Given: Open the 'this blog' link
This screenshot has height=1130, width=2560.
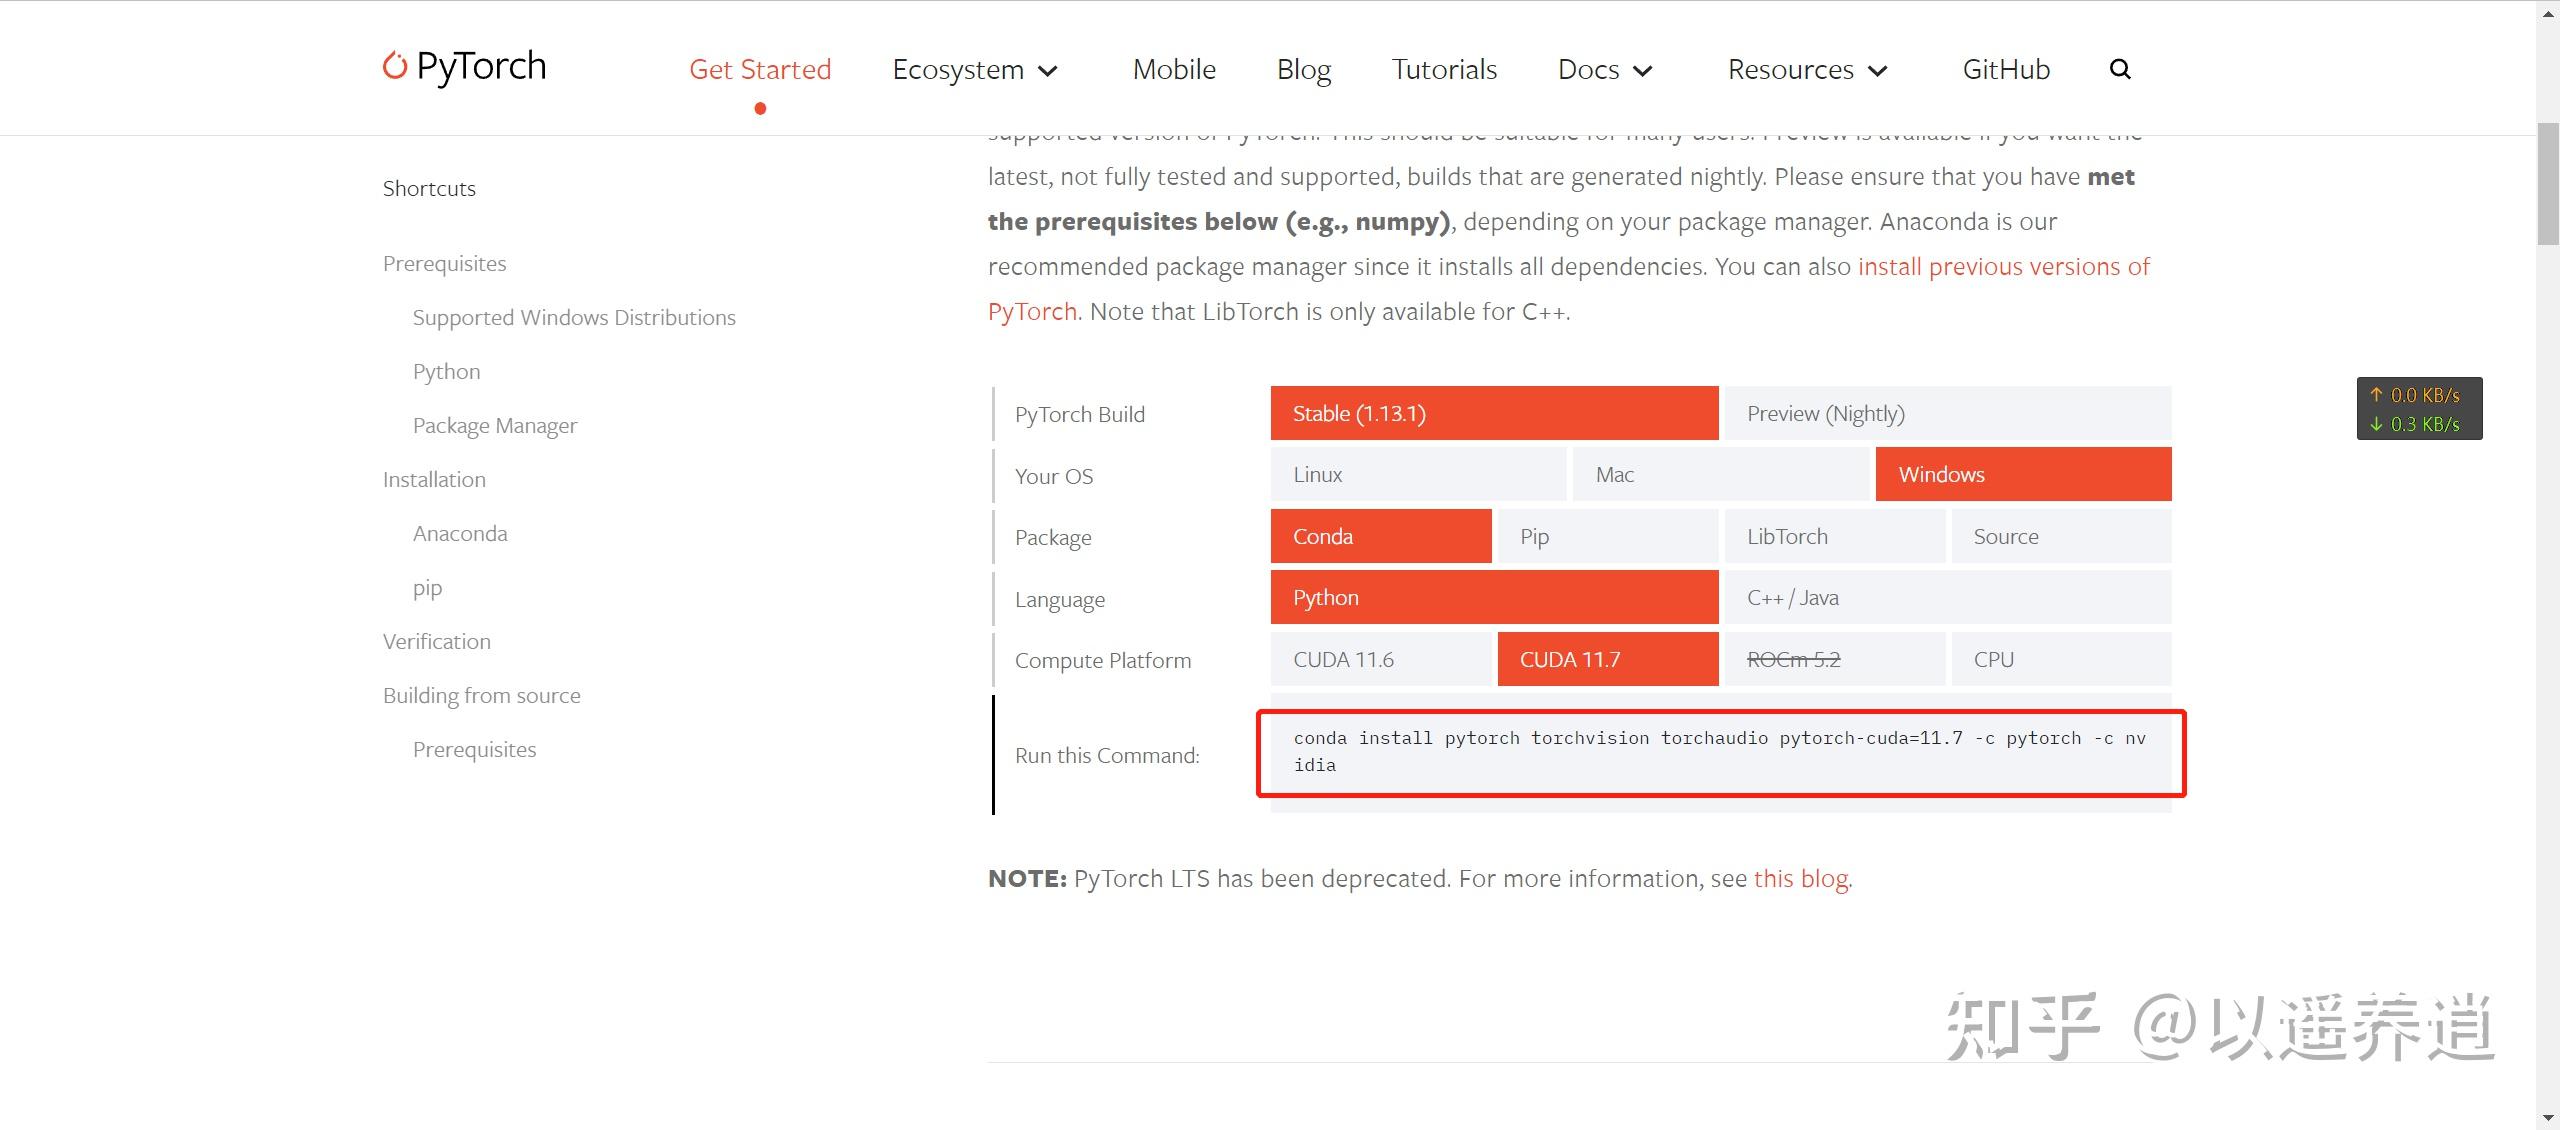Looking at the screenshot, I should tap(1800, 878).
